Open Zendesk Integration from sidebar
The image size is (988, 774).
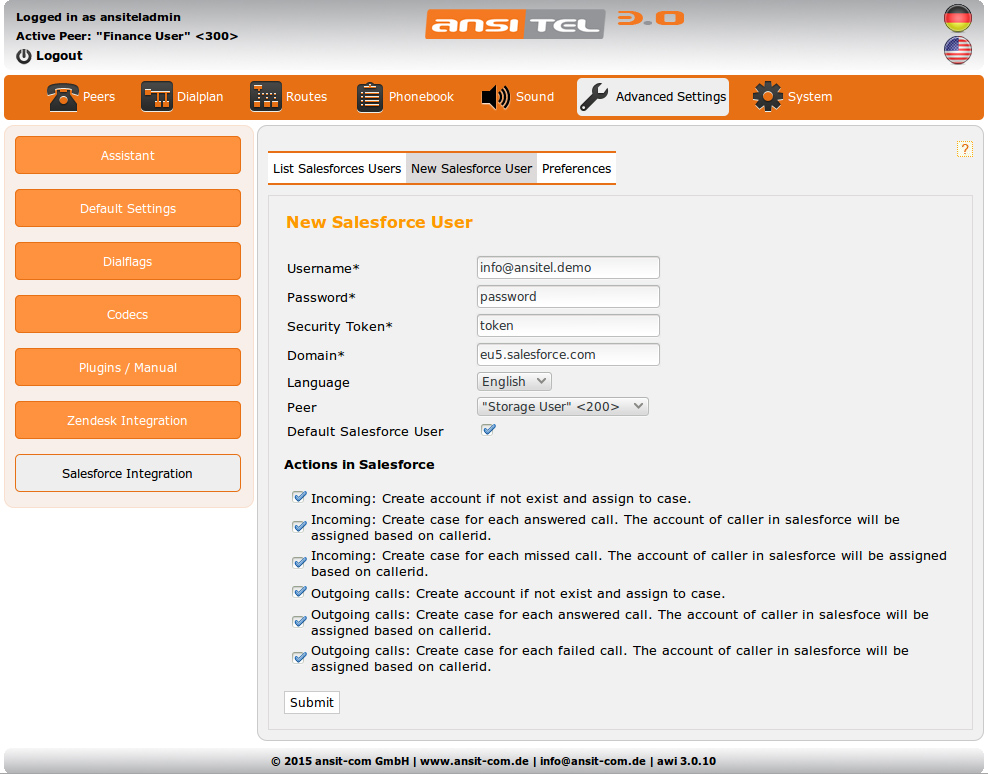pos(128,421)
